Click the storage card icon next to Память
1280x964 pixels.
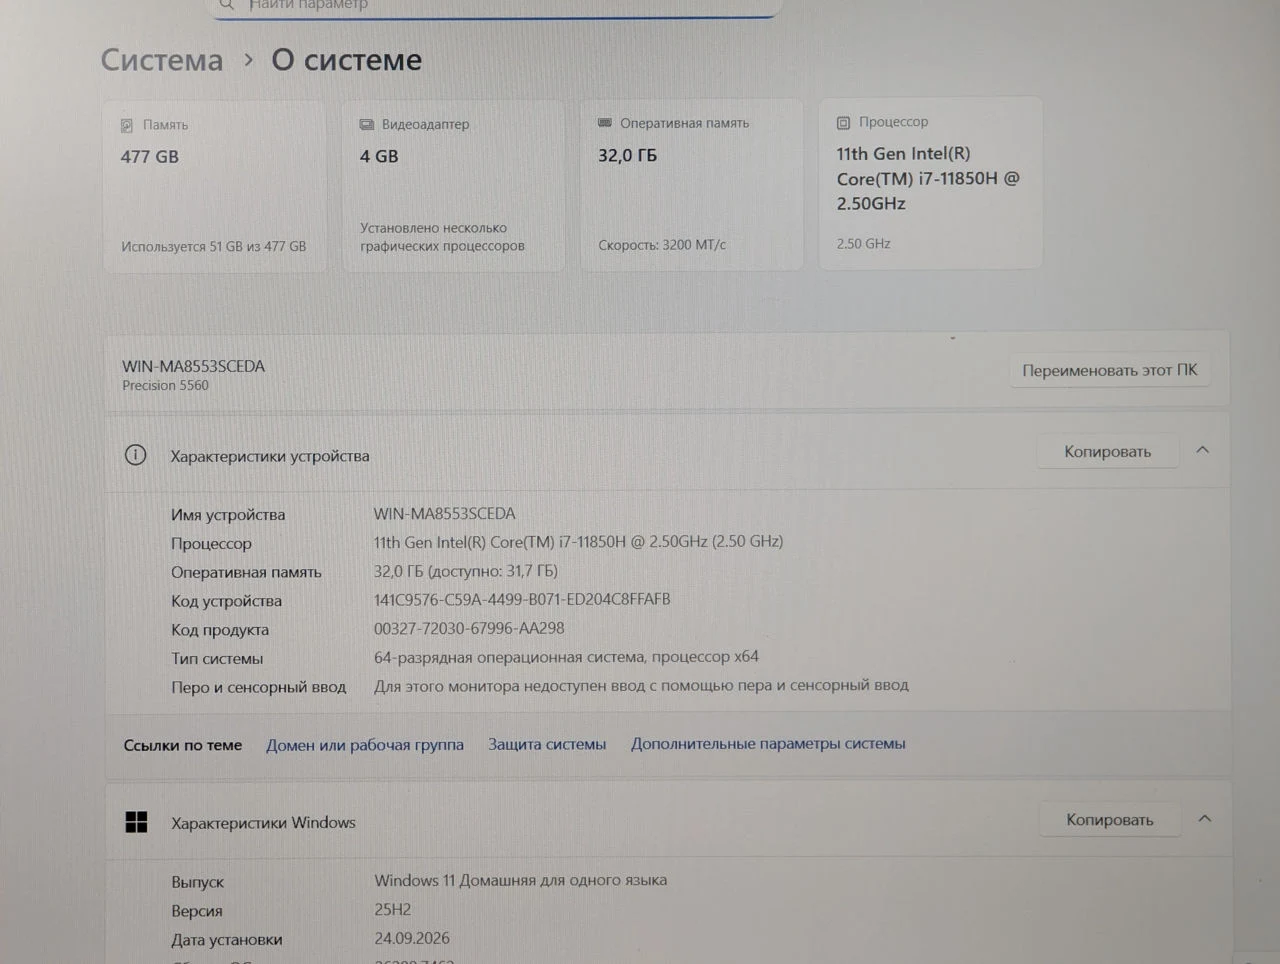point(127,125)
